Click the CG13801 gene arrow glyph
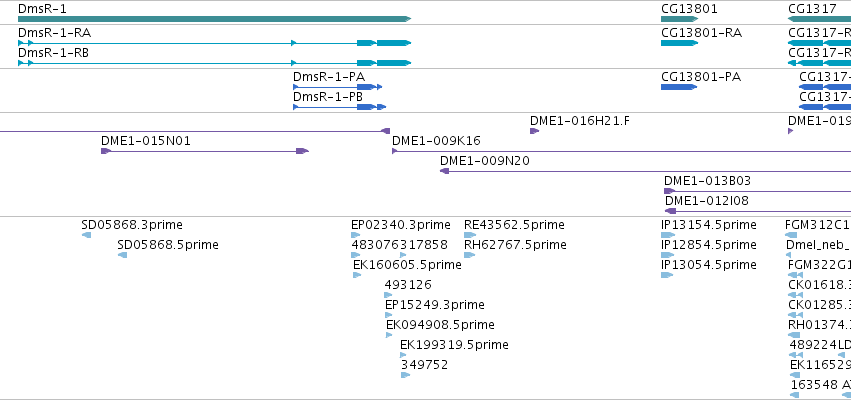Viewport: 851px width, 400px height. pos(679,19)
